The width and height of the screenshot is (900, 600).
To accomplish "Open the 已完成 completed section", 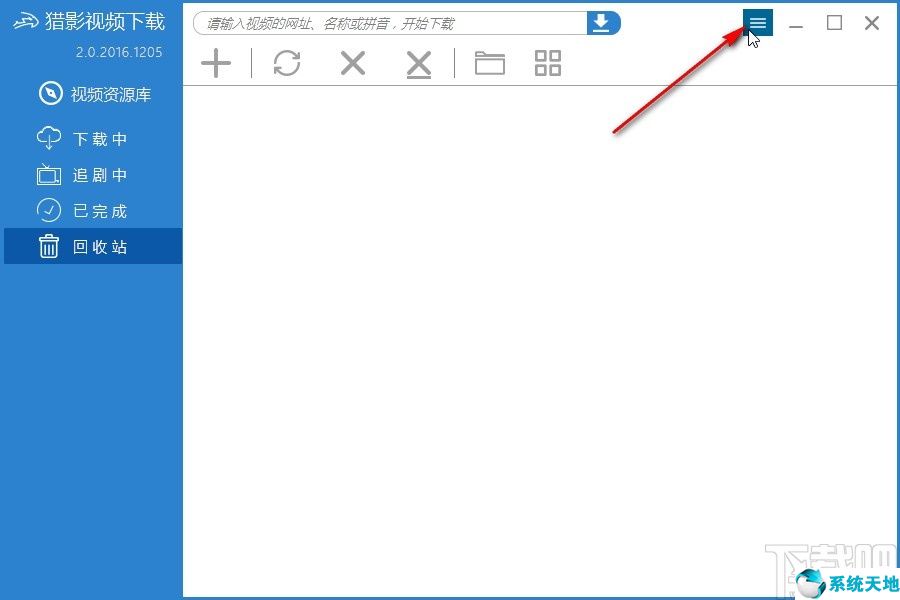I will pyautogui.click(x=82, y=211).
